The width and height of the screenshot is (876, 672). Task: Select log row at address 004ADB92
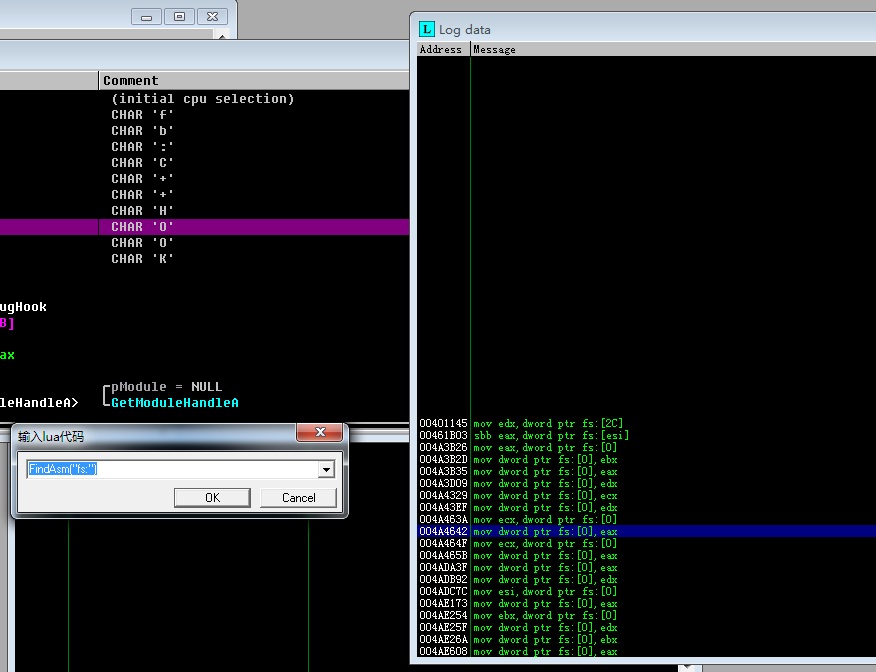(x=646, y=579)
